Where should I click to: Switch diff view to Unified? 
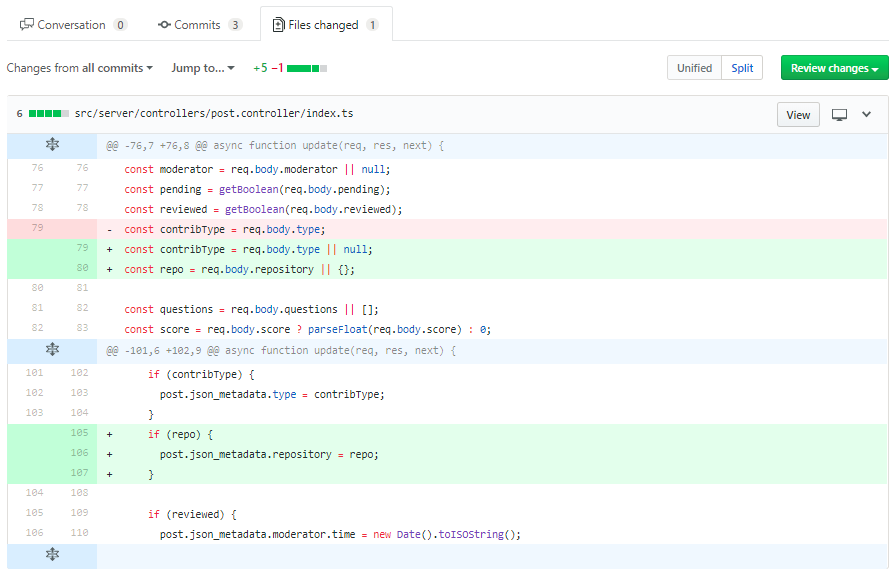click(694, 68)
